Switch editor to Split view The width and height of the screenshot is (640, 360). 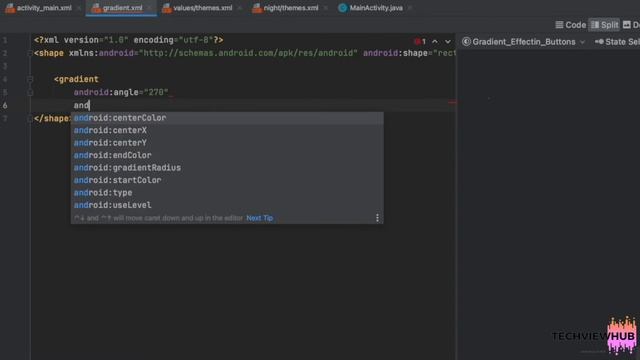tap(604, 25)
